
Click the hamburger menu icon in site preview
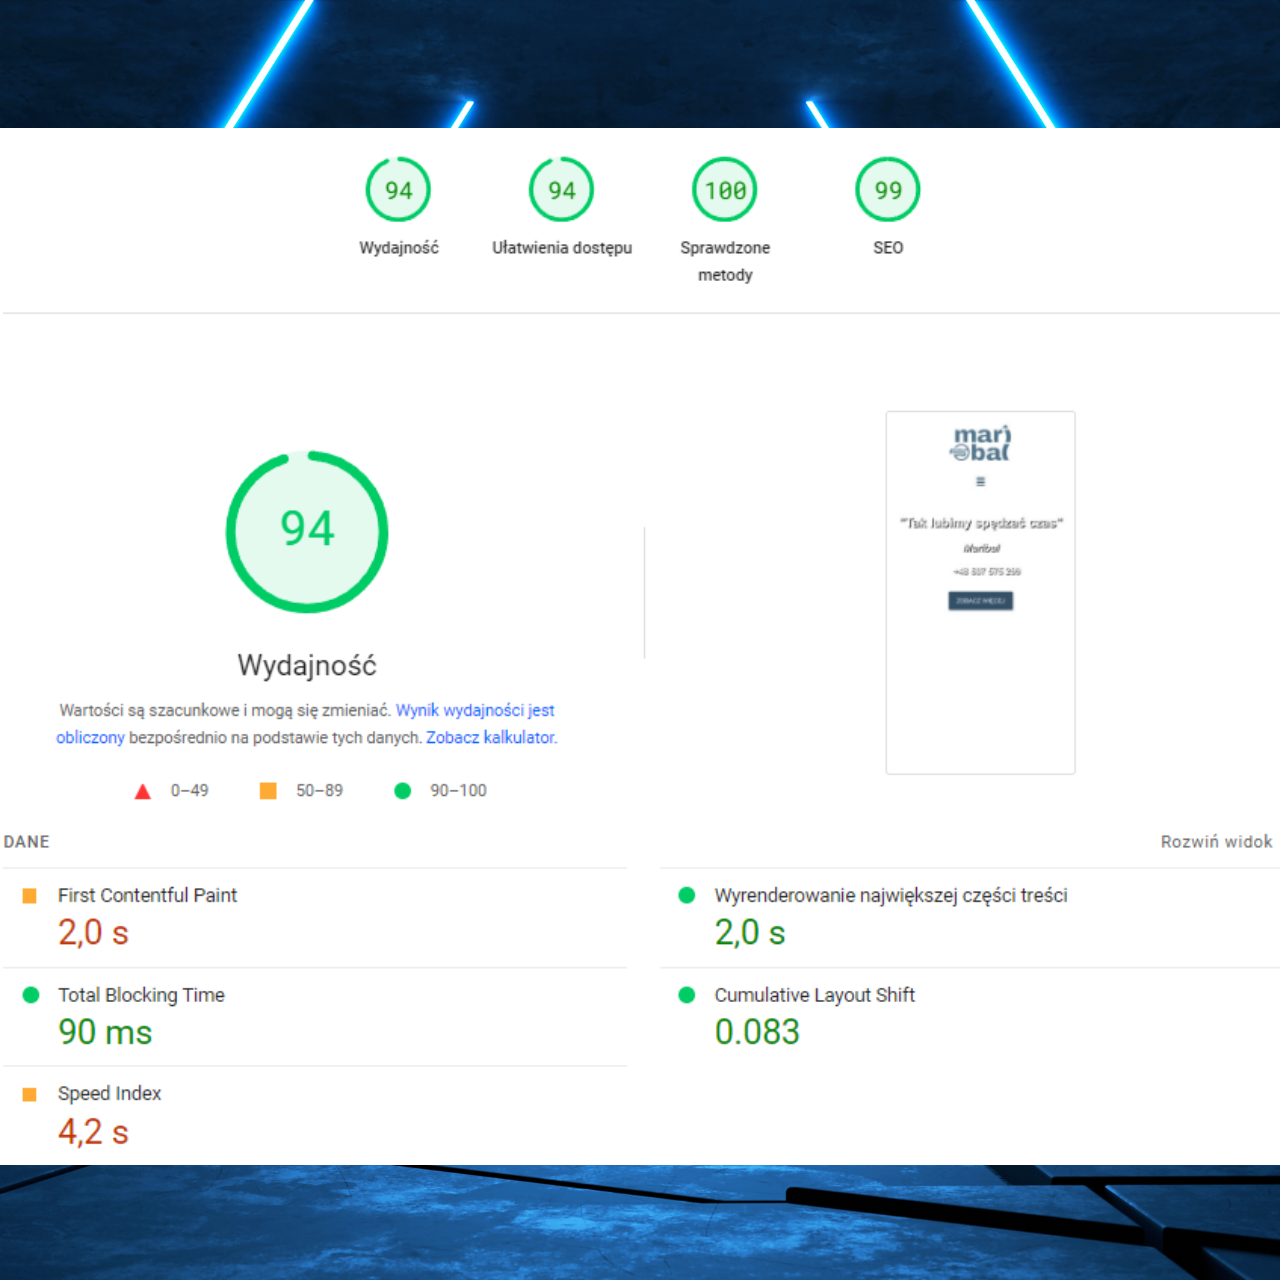pos(980,480)
